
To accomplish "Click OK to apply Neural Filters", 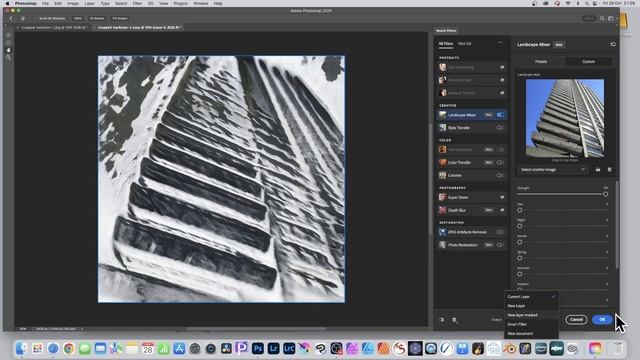I will [x=602, y=320].
